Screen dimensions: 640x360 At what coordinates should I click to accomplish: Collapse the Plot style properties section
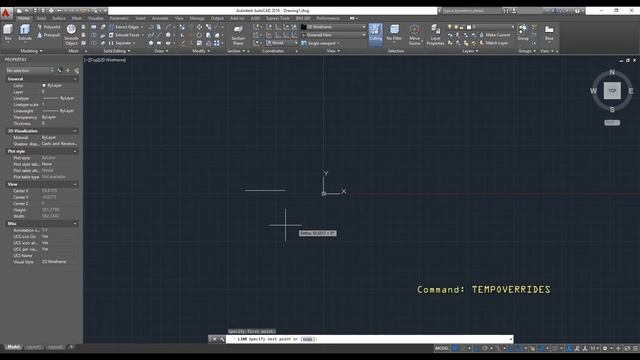coord(75,151)
